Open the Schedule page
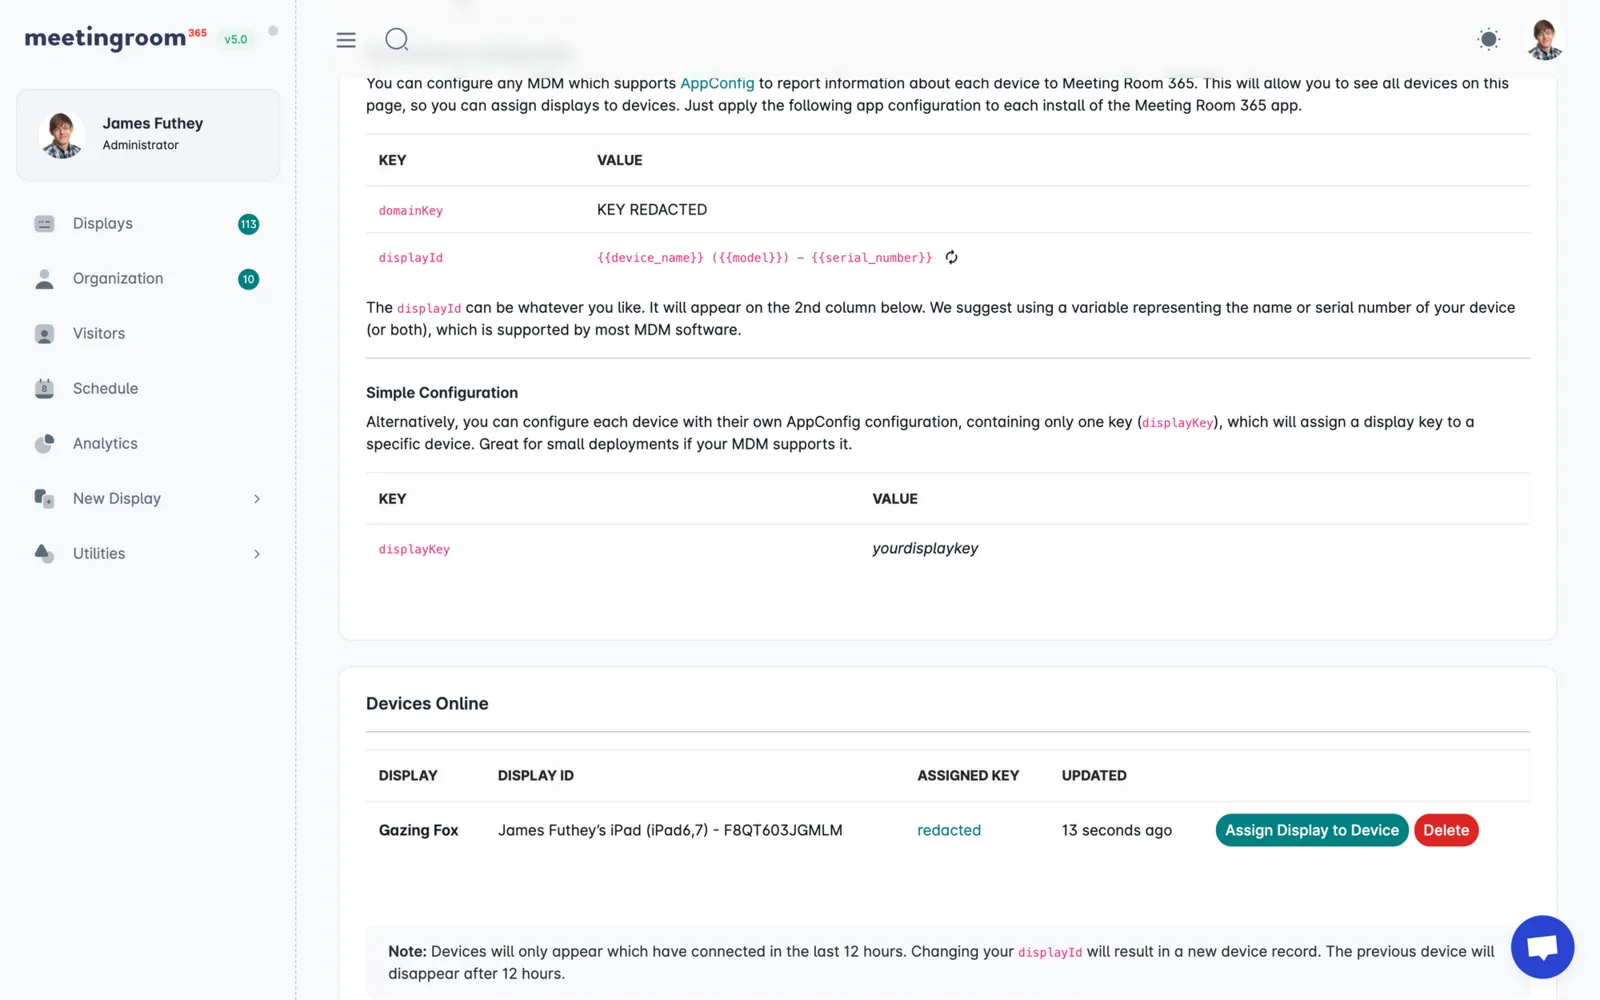 pos(148,389)
